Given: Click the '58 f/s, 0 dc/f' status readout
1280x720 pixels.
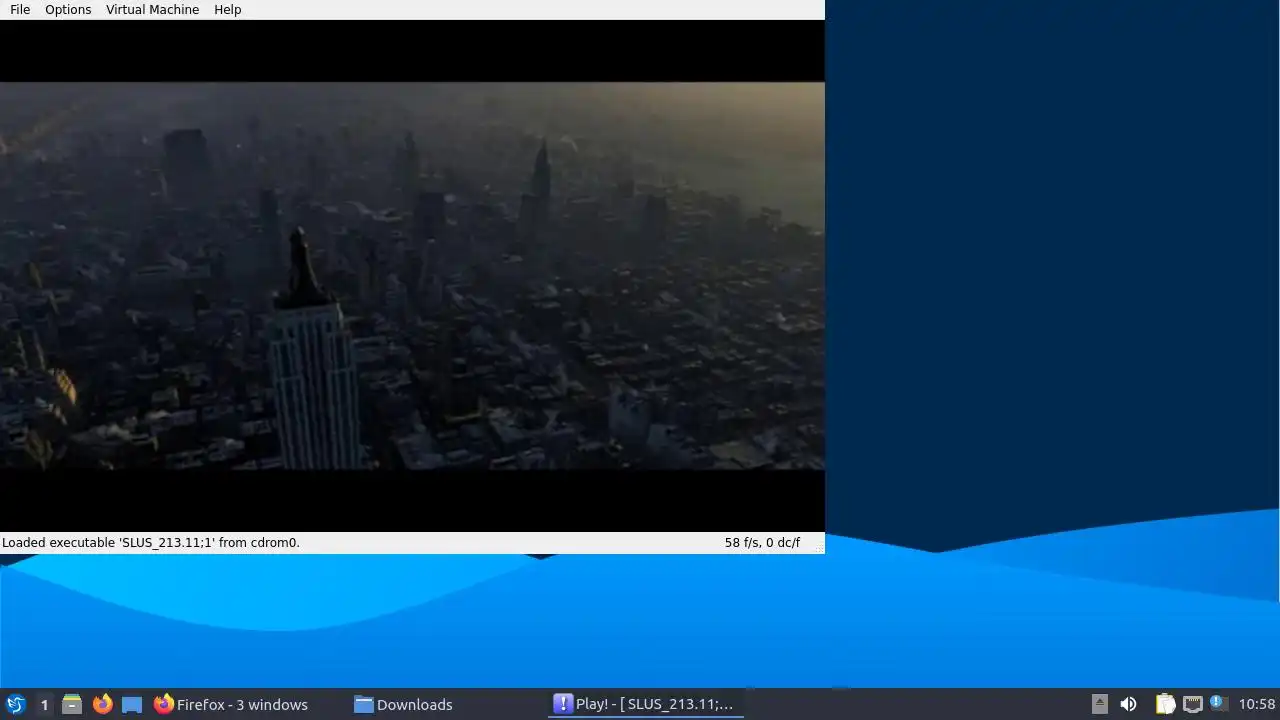Looking at the screenshot, I should pos(762,543).
